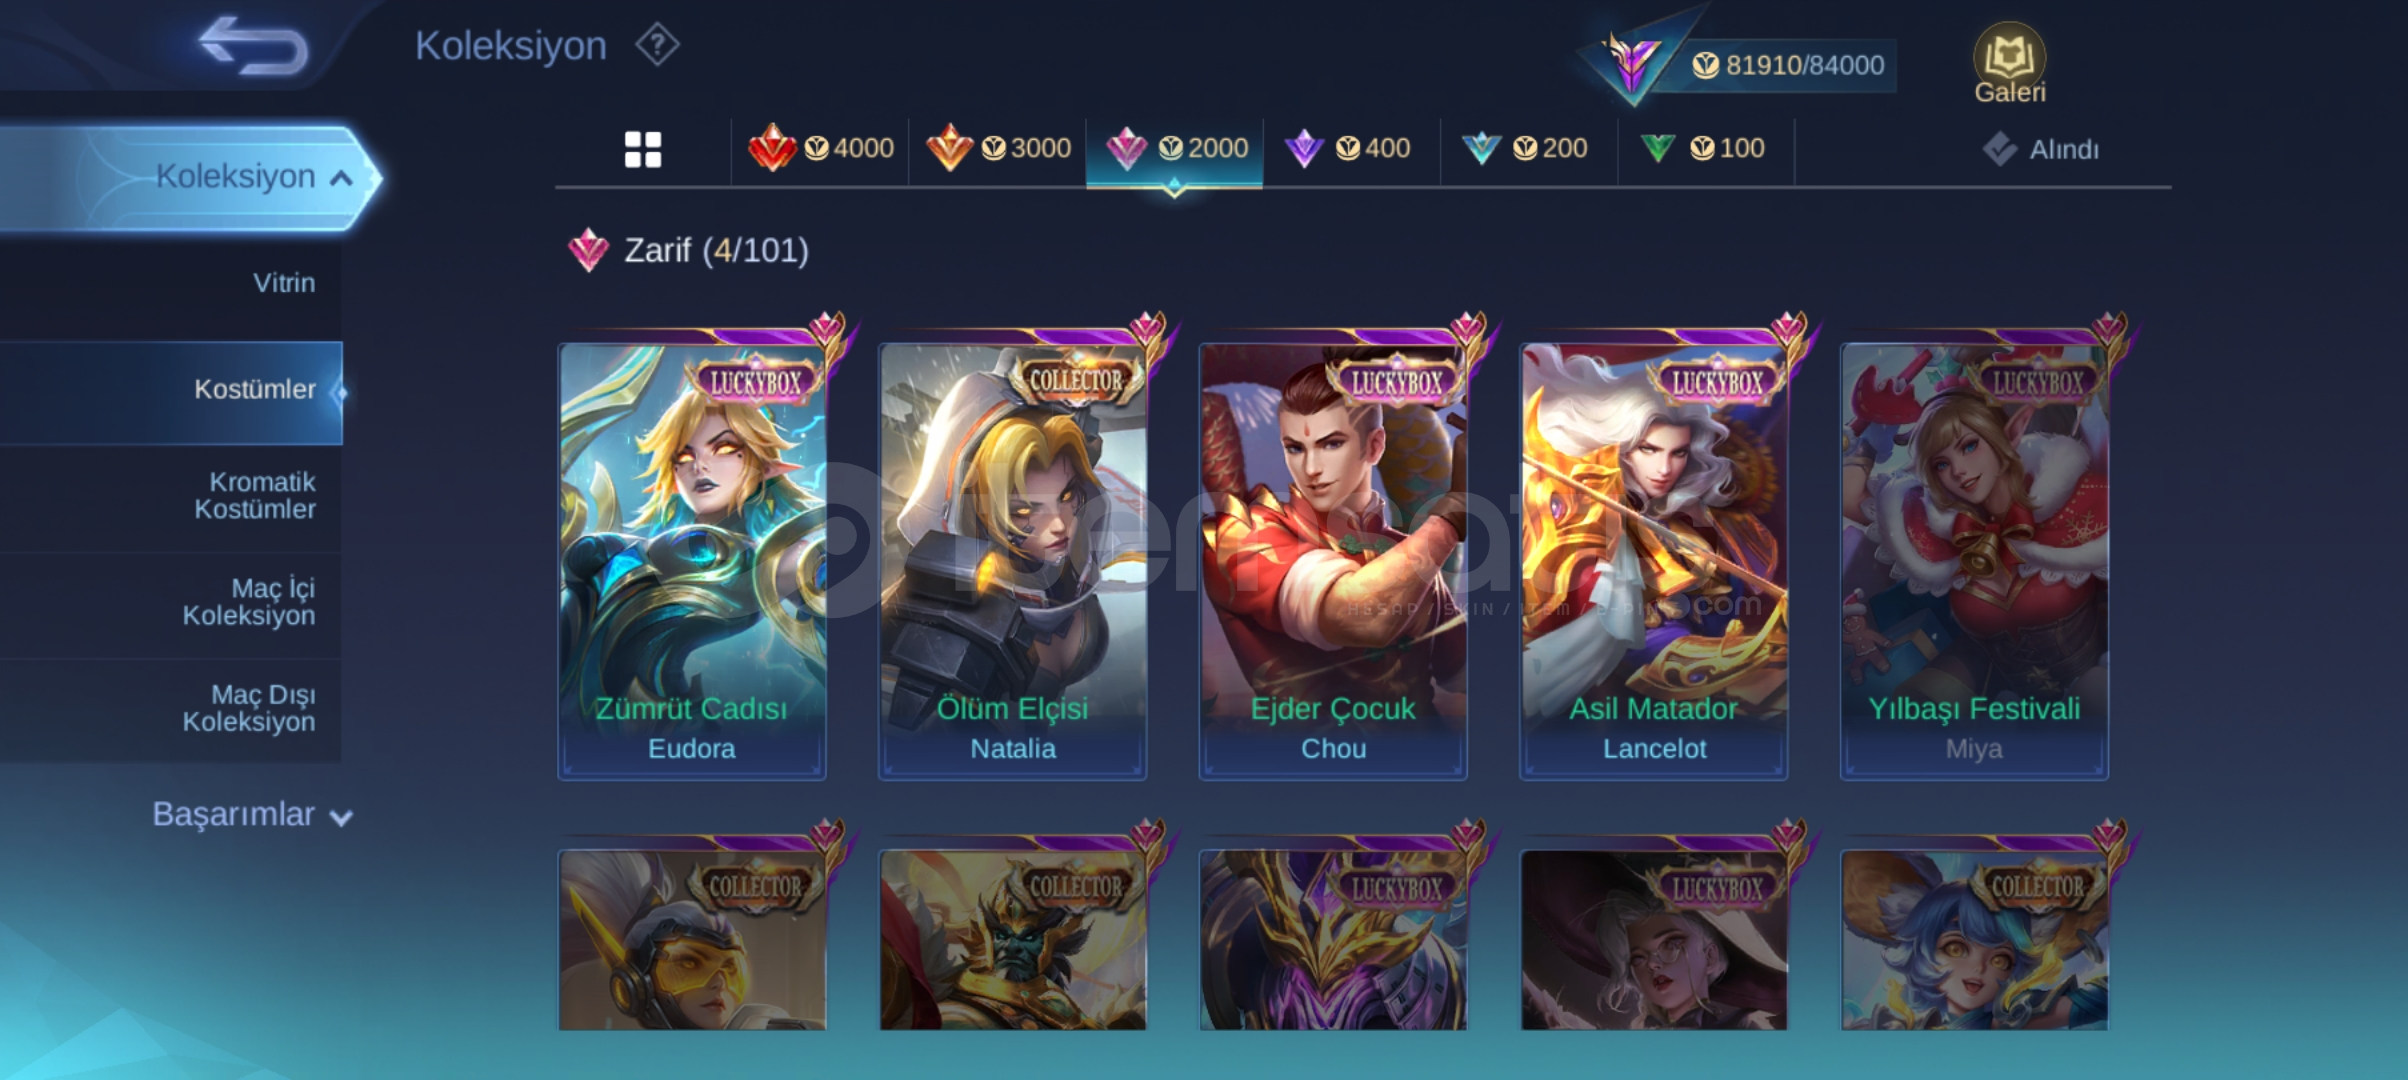
Task: Click the back arrow icon
Action: (254, 46)
